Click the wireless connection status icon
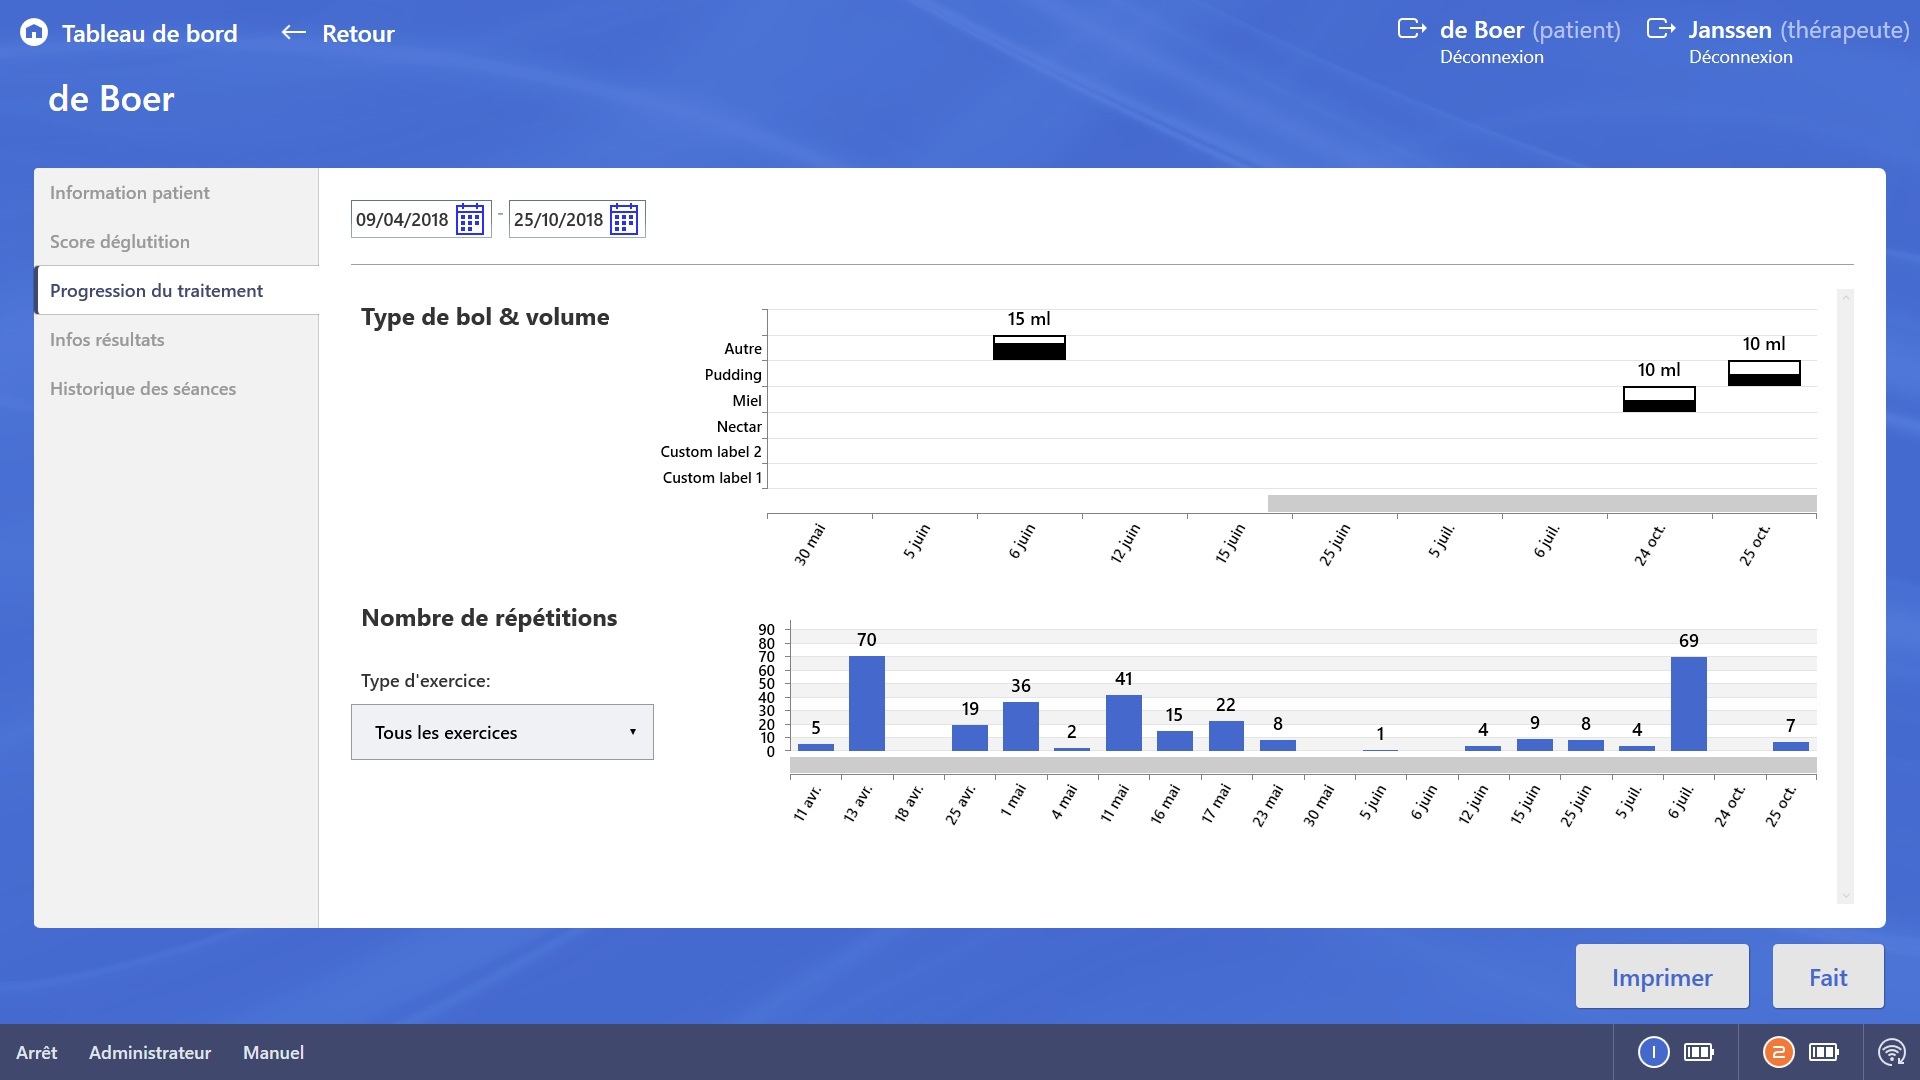The height and width of the screenshot is (1080, 1920). coord(1891,1052)
